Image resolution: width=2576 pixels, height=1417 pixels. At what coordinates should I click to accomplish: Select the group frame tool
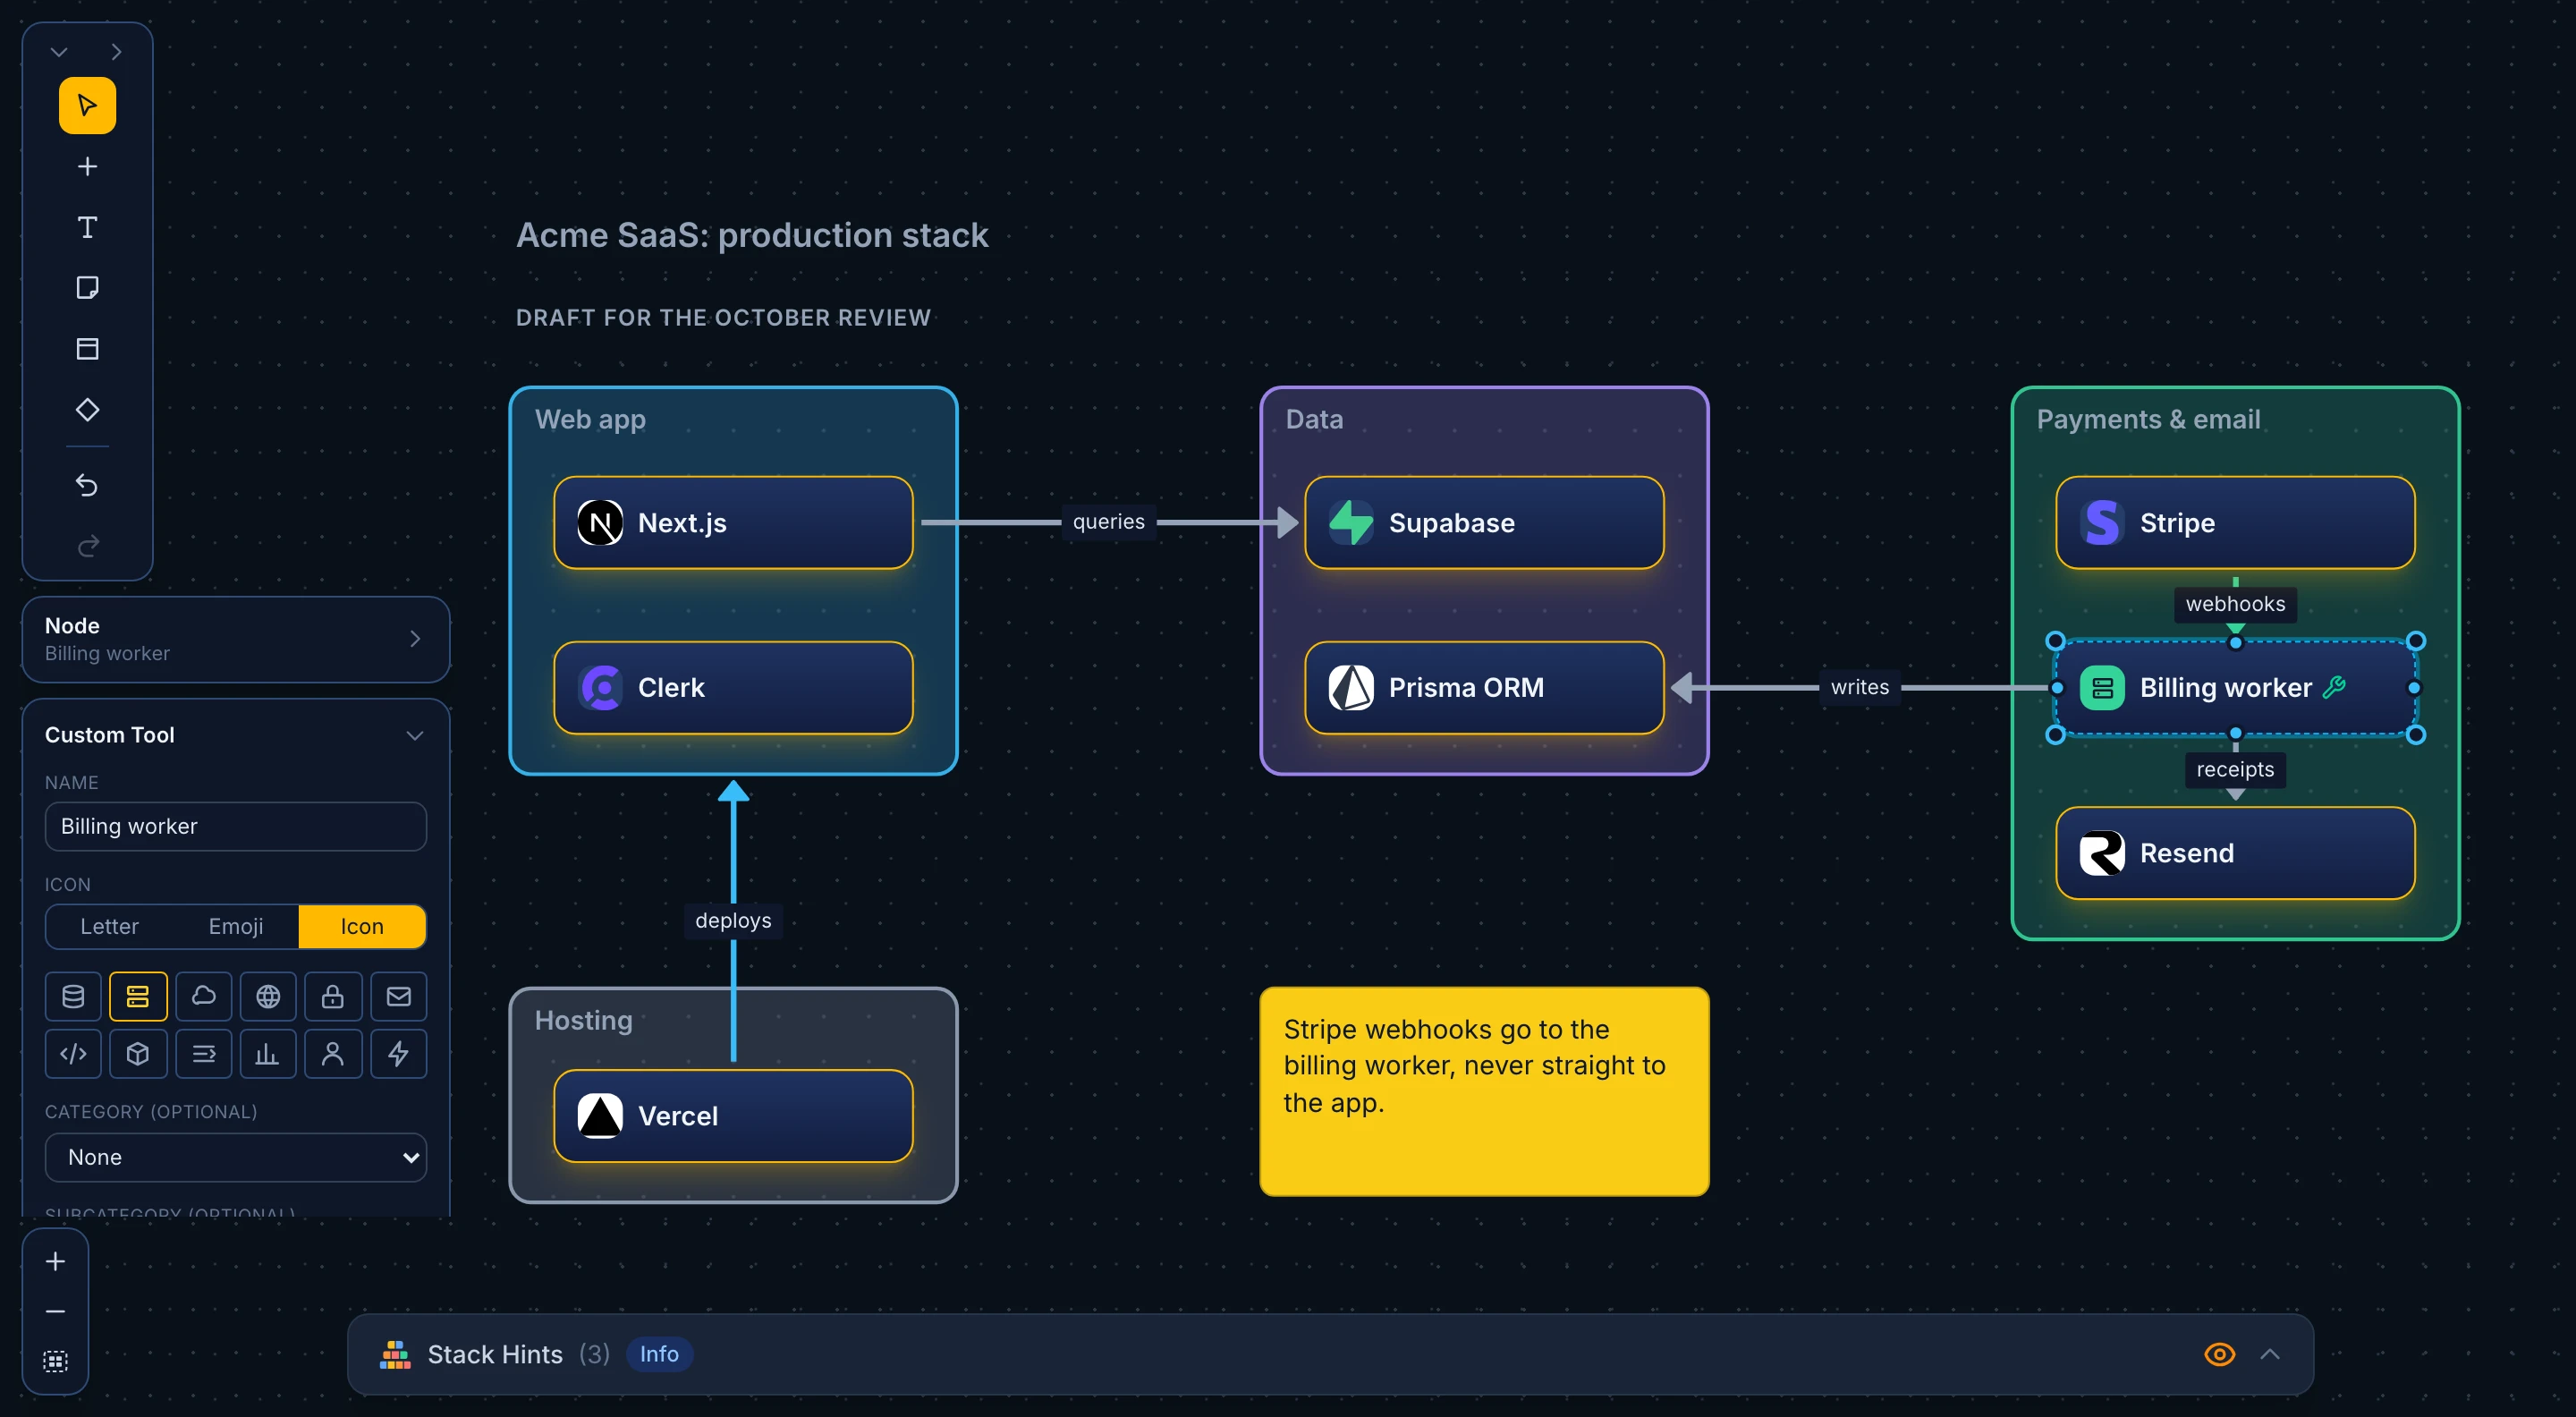point(87,348)
